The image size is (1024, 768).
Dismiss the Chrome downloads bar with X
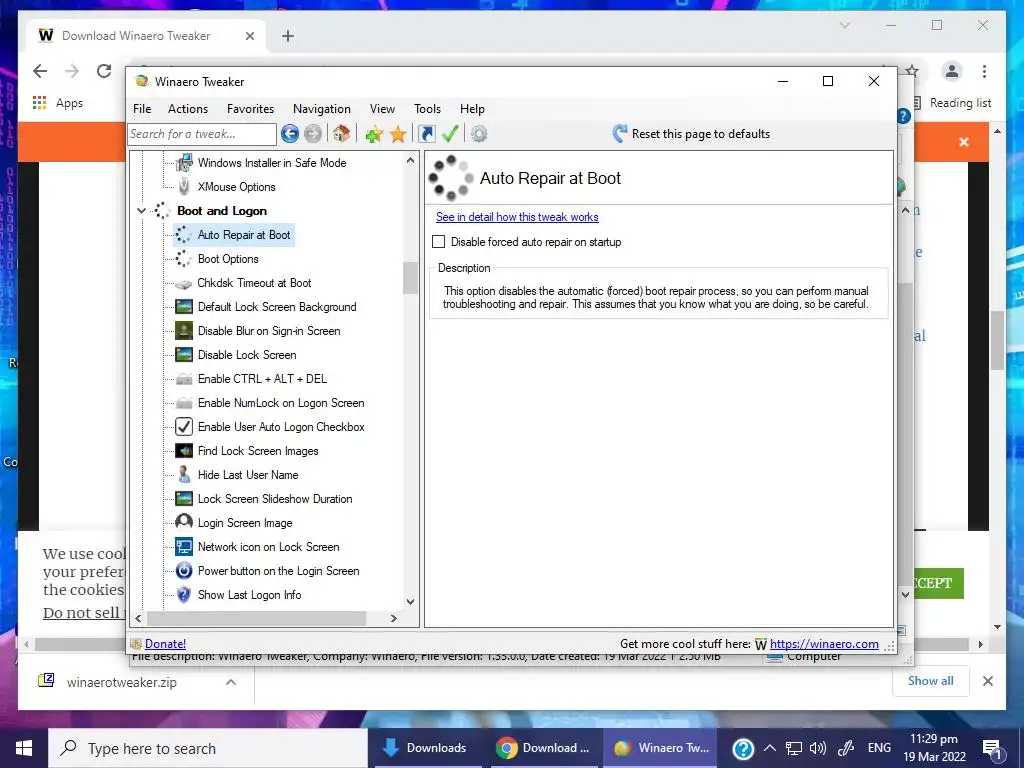[987, 681]
